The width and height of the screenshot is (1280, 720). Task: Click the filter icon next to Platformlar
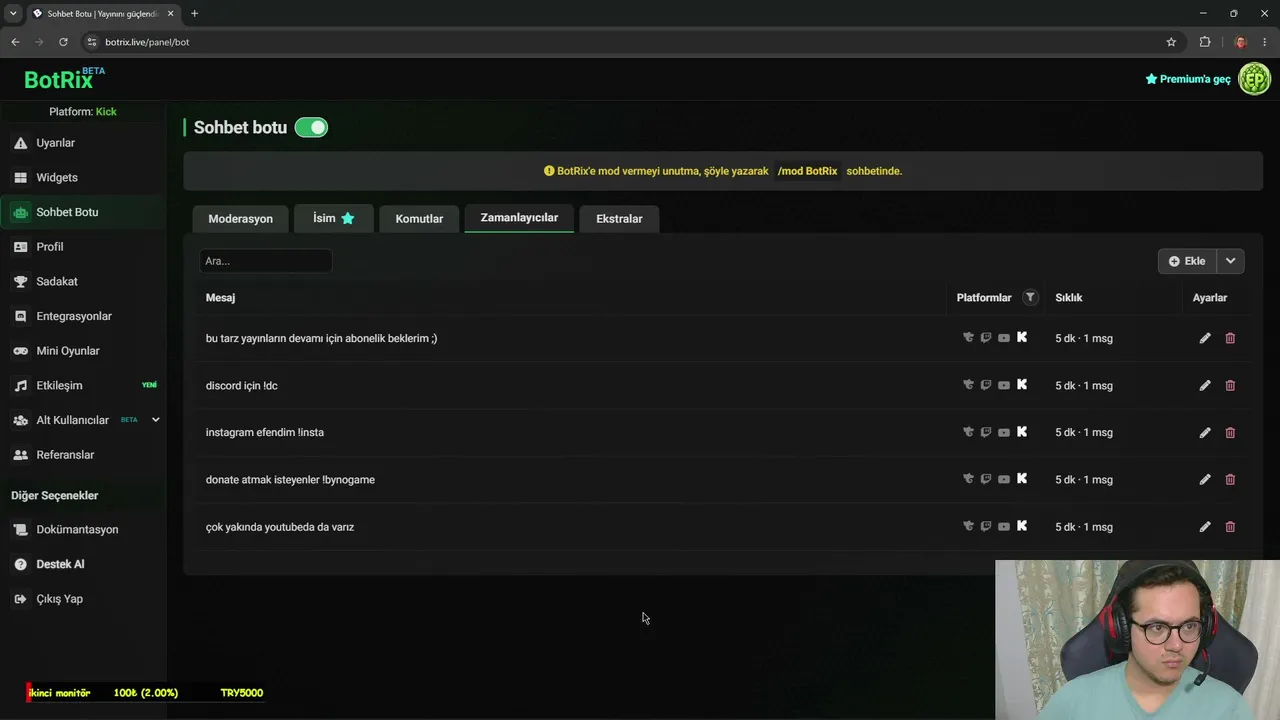[1030, 297]
